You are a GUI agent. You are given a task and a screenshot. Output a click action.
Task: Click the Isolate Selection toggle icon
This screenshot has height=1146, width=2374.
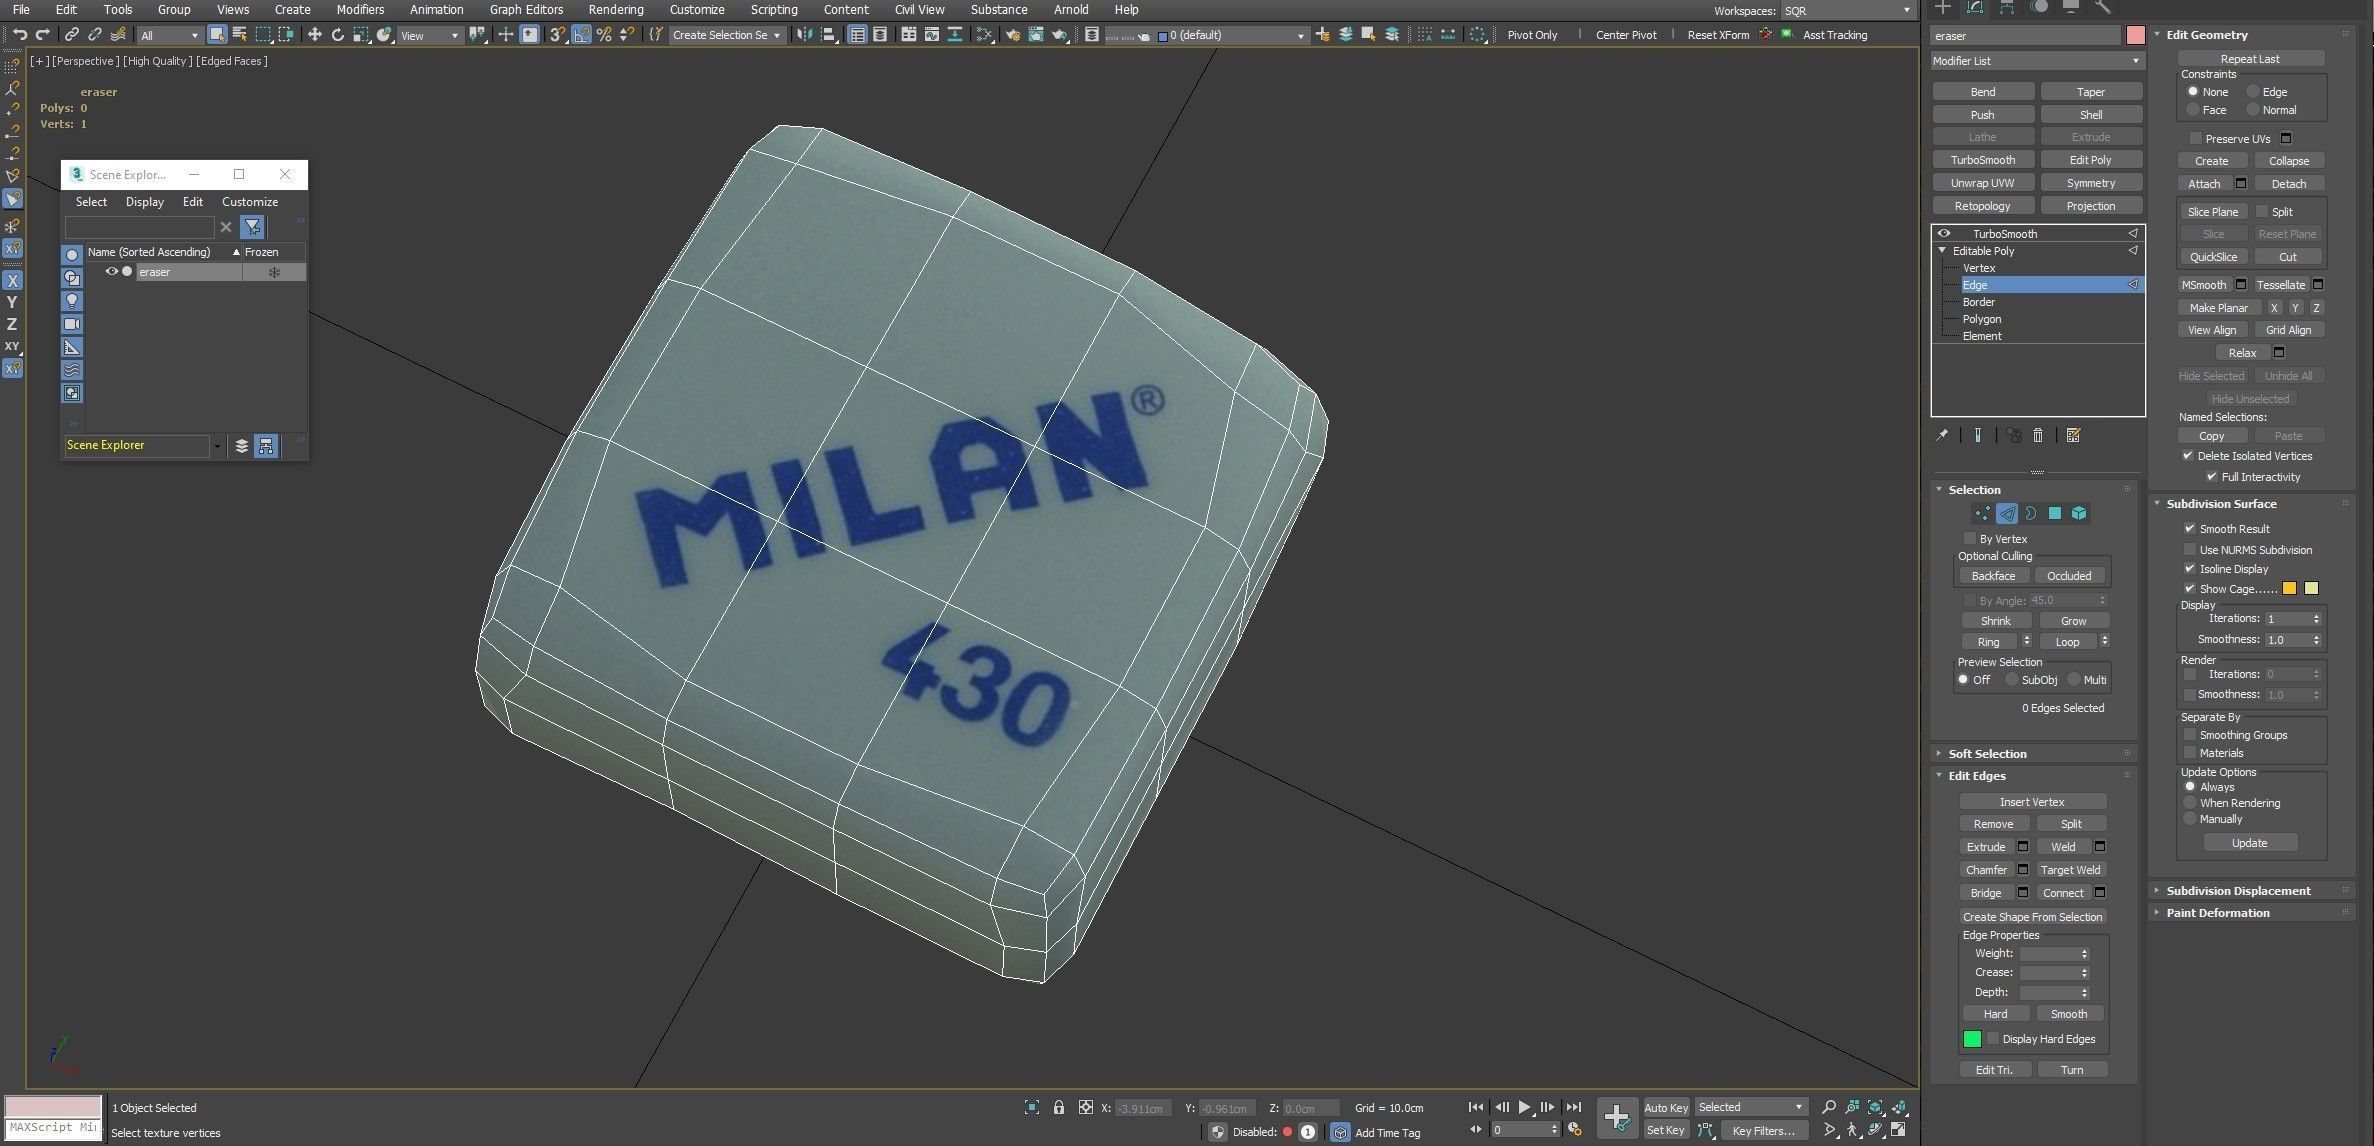(1032, 1107)
